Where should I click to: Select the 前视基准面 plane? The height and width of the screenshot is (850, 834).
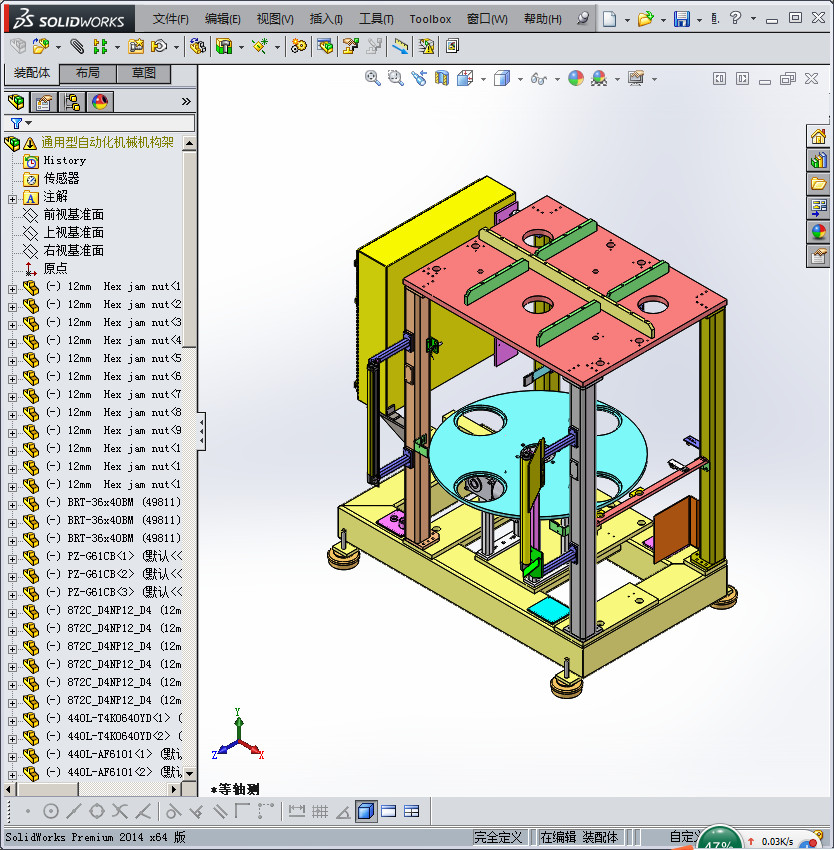[x=73, y=215]
